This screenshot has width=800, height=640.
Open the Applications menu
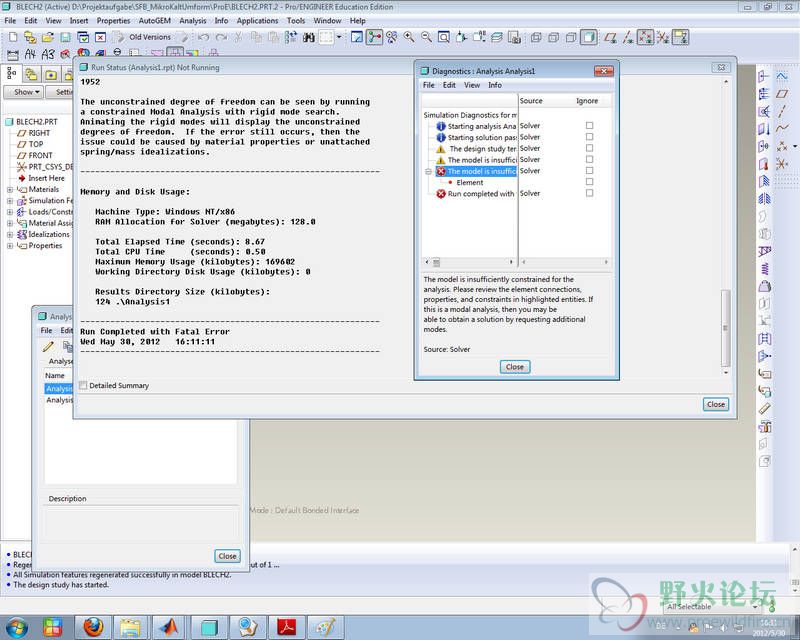click(x=257, y=20)
